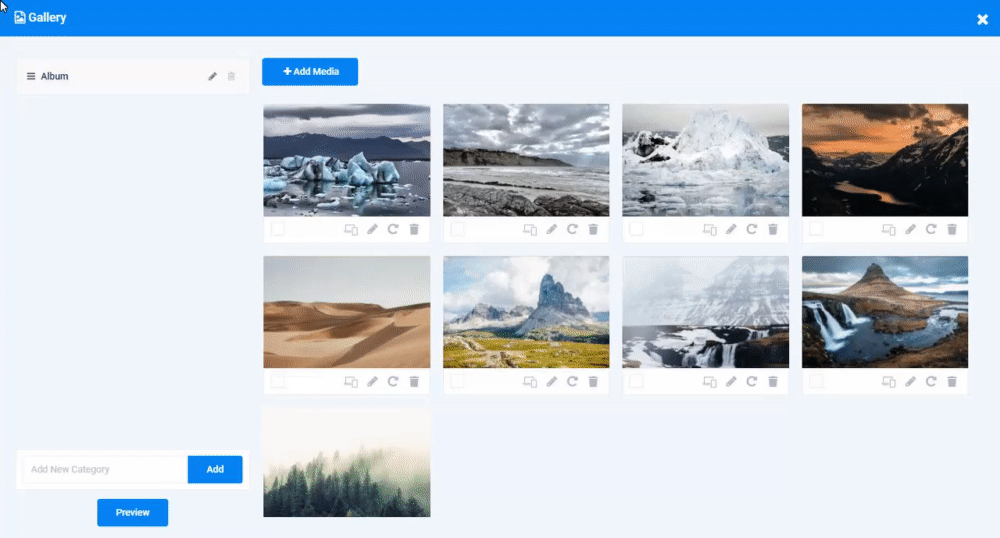The image size is (1000, 538).
Task: Select the orange sunset valley thumbnail
Action: tap(885, 160)
